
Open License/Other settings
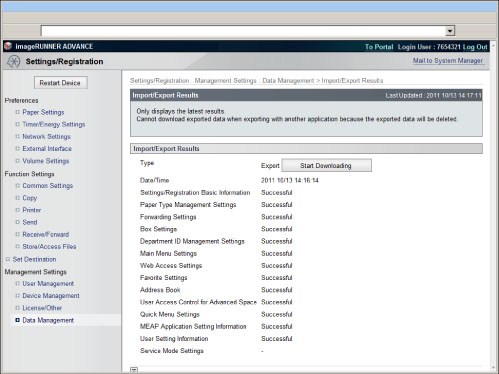point(42,308)
